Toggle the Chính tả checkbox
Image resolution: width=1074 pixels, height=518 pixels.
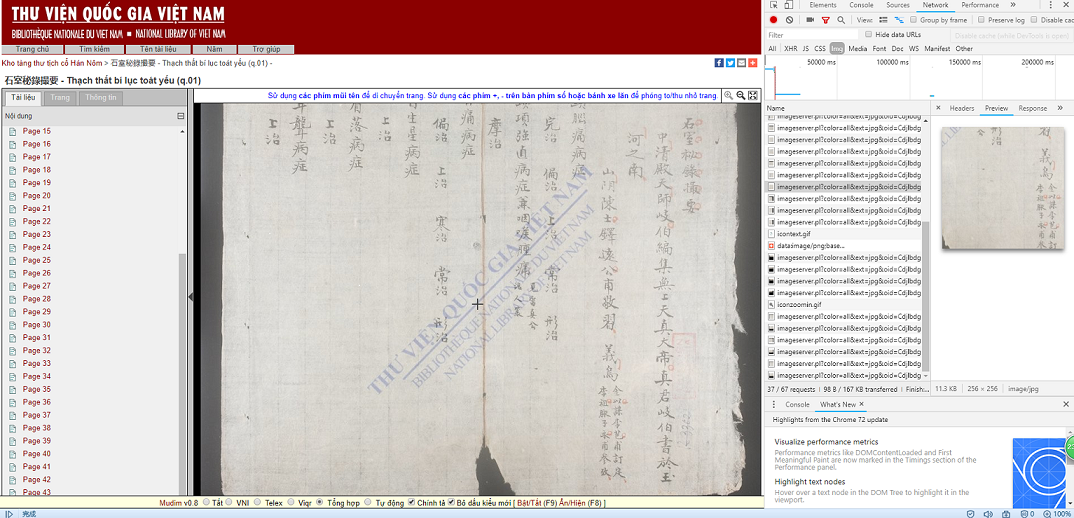pos(412,503)
